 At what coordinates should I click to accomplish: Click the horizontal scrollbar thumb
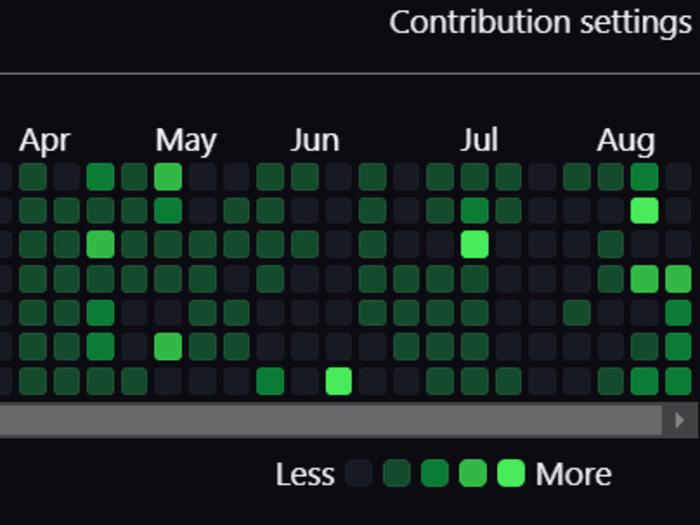pyautogui.click(x=330, y=420)
